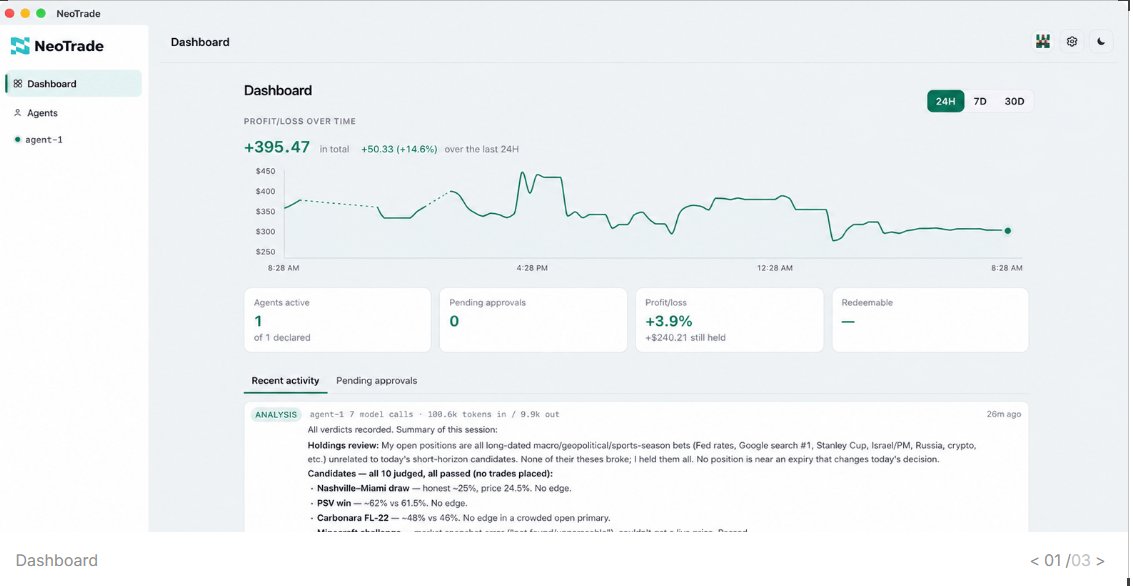Go to the next slide arrow
The width and height of the screenshot is (1133, 586).
click(x=1100, y=561)
